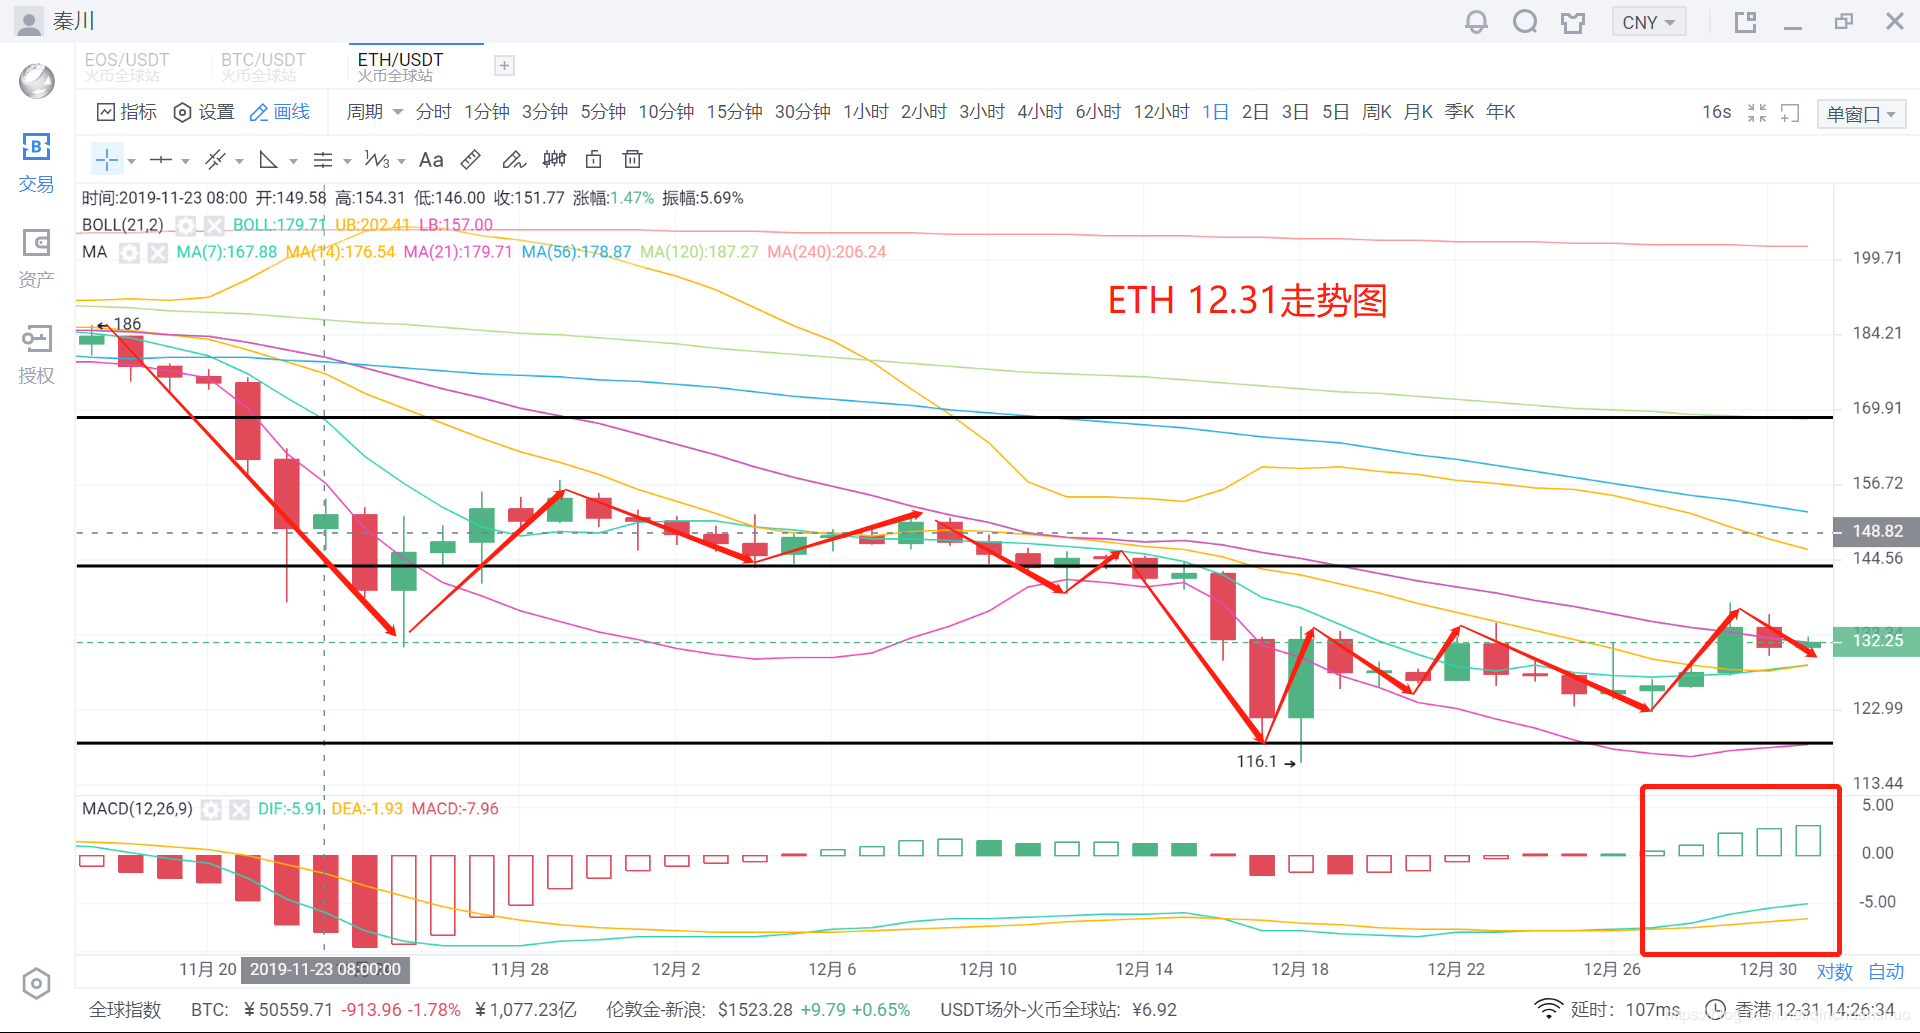Expand the 周期 period dropdown
Image resolution: width=1920 pixels, height=1033 pixels.
[374, 112]
